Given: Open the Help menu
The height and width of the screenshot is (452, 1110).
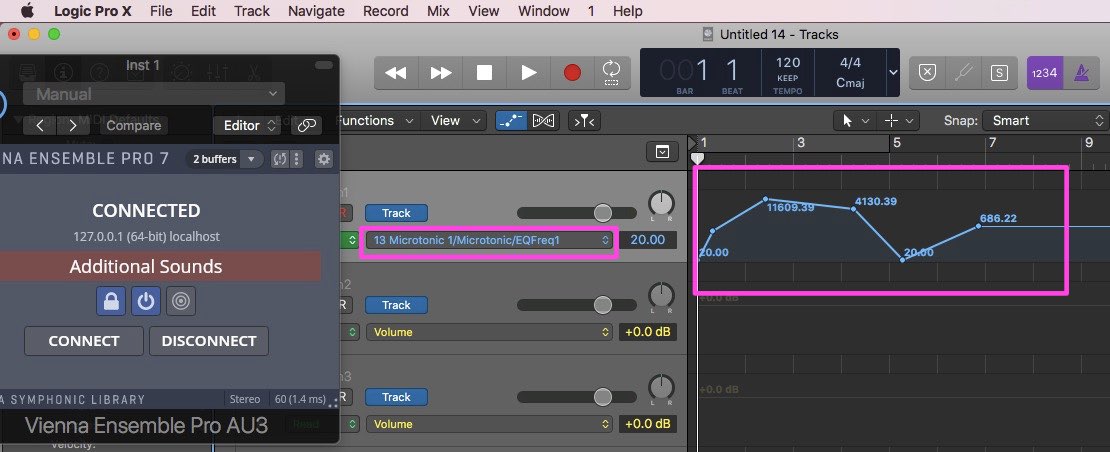Looking at the screenshot, I should click(x=628, y=11).
